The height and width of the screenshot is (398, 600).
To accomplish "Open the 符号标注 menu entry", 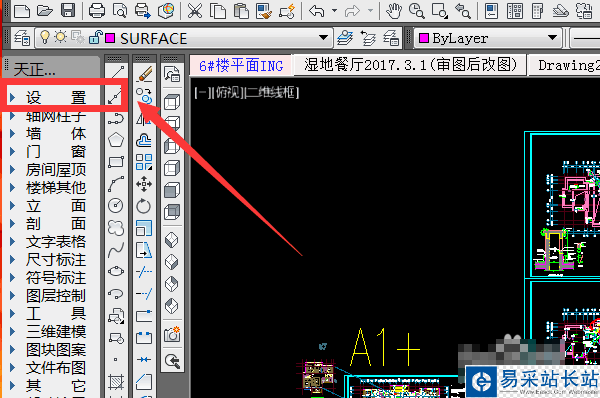I will (55, 277).
